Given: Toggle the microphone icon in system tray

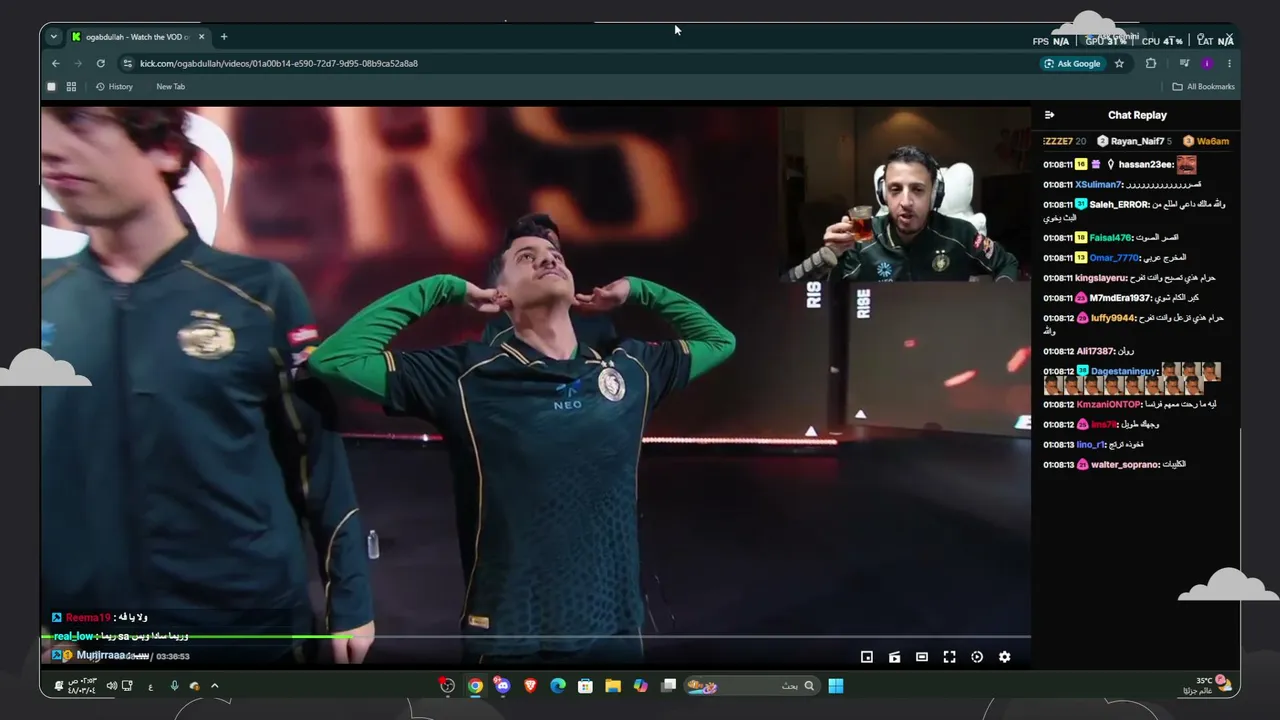Looking at the screenshot, I should 174,686.
